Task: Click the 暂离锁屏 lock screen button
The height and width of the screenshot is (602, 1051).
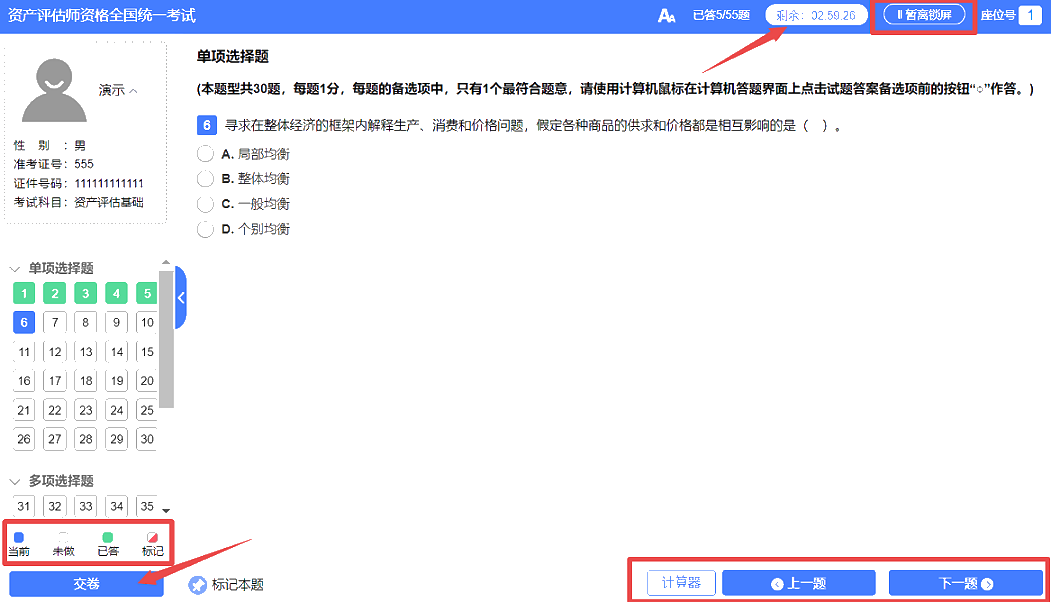Action: point(924,15)
